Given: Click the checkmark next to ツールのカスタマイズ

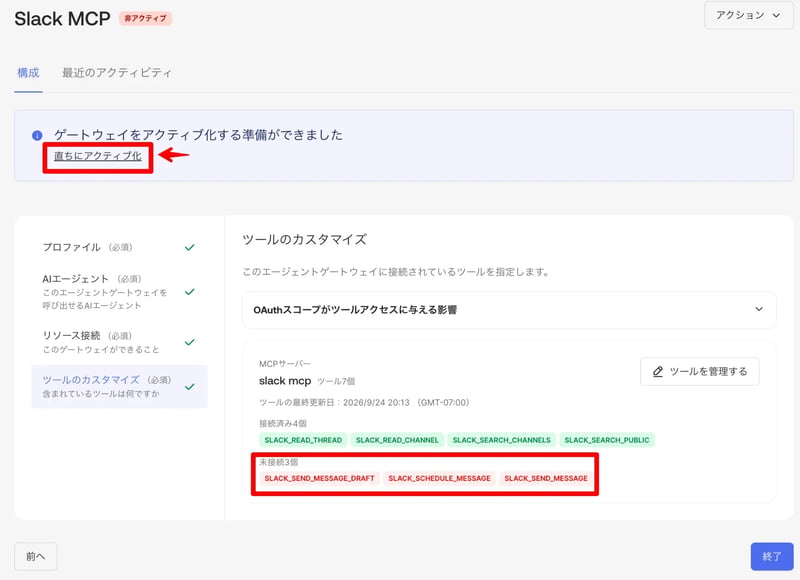Looking at the screenshot, I should (189, 387).
